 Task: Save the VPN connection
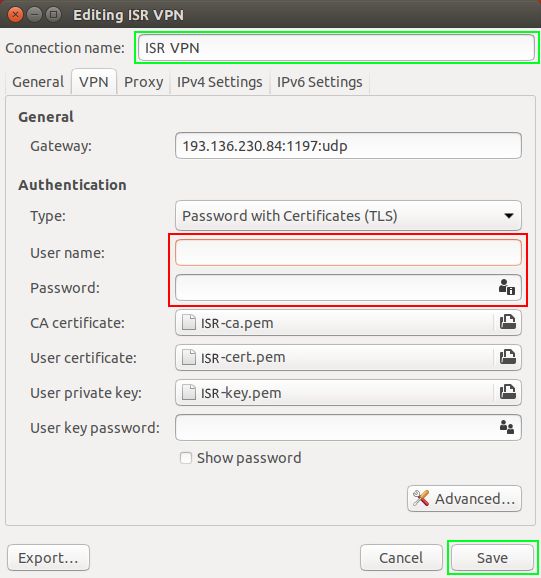[x=492, y=557]
